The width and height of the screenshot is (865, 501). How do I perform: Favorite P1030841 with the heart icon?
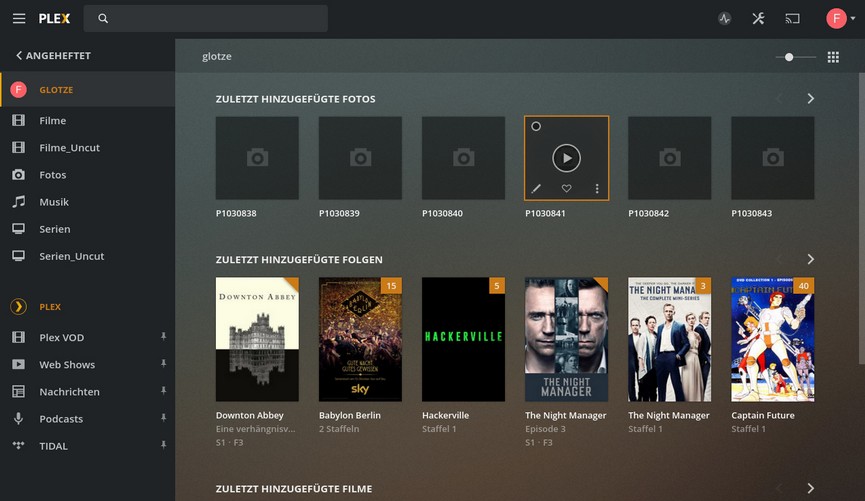(x=567, y=189)
